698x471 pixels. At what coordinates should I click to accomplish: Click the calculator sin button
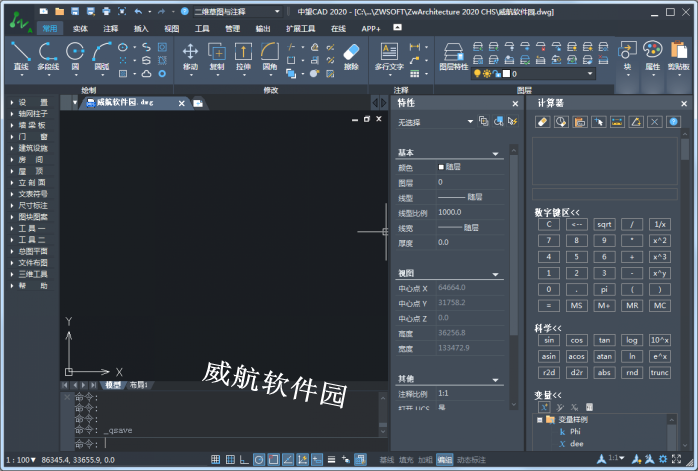tap(549, 340)
